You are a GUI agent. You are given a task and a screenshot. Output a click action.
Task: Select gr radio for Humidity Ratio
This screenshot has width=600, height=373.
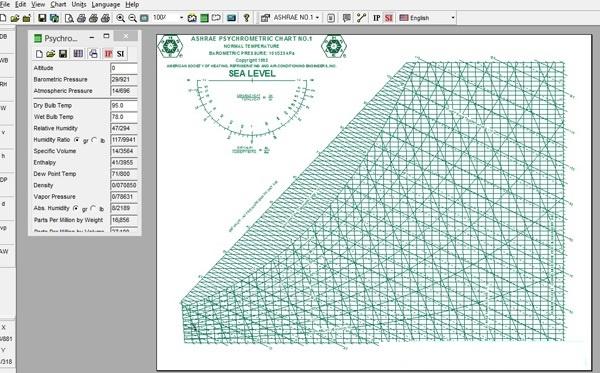(x=77, y=140)
